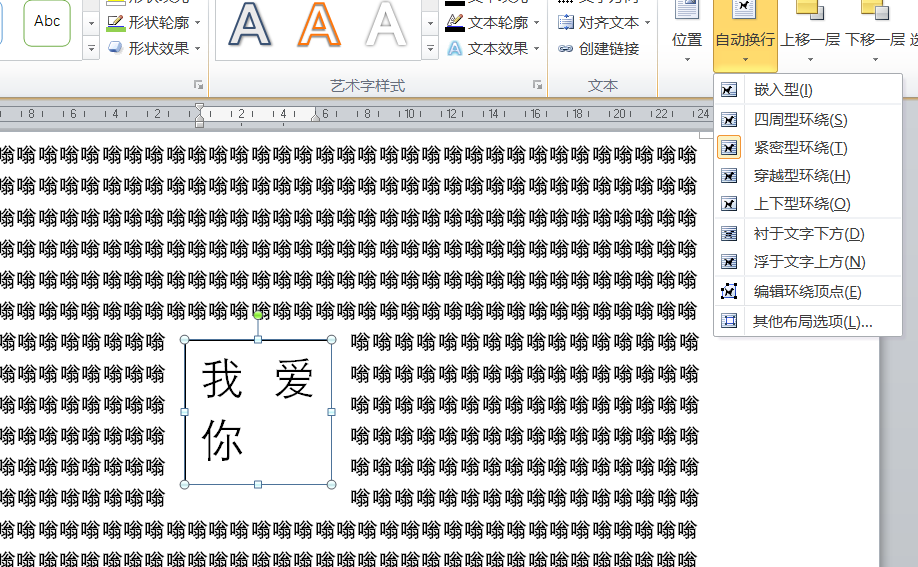Apply the dark blue outlined WordArt style
The image size is (918, 567).
coord(249,24)
